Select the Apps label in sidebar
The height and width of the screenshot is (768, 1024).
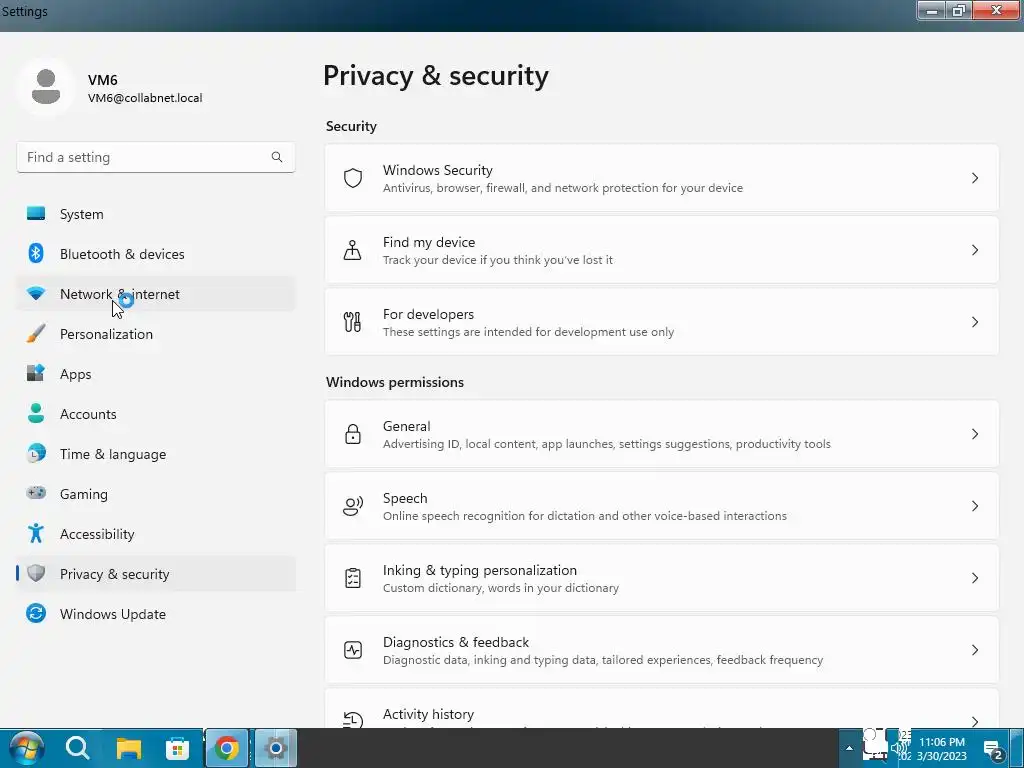[x=76, y=374]
